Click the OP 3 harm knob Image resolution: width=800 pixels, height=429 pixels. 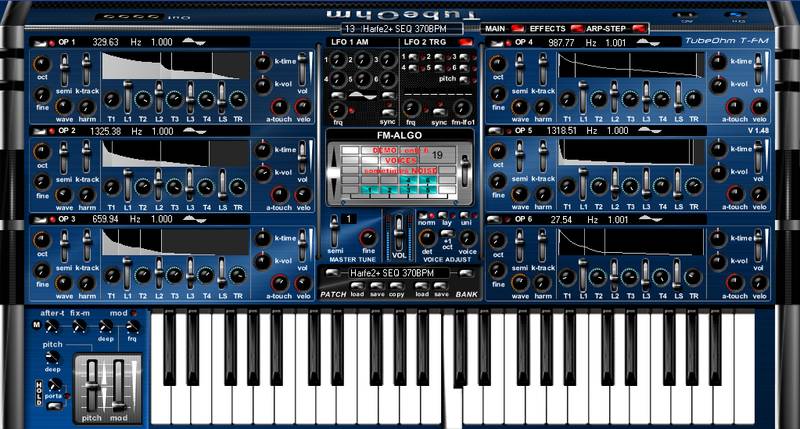pyautogui.click(x=87, y=283)
